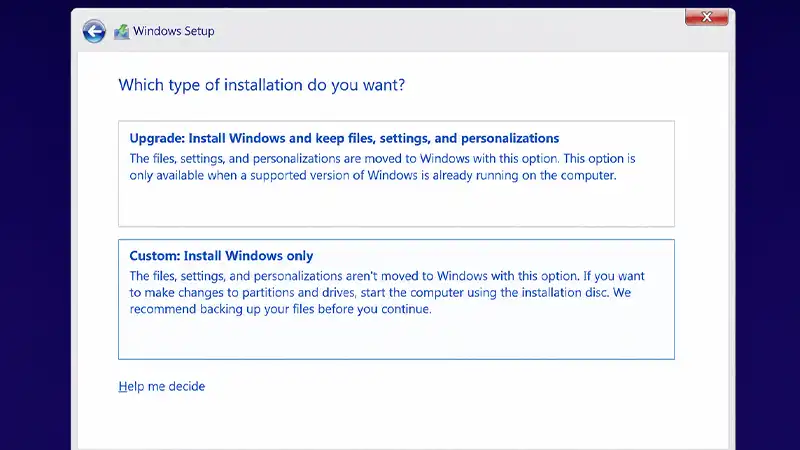800x450 pixels.
Task: Click the Upgrade option's description paragraph
Action: (382, 167)
